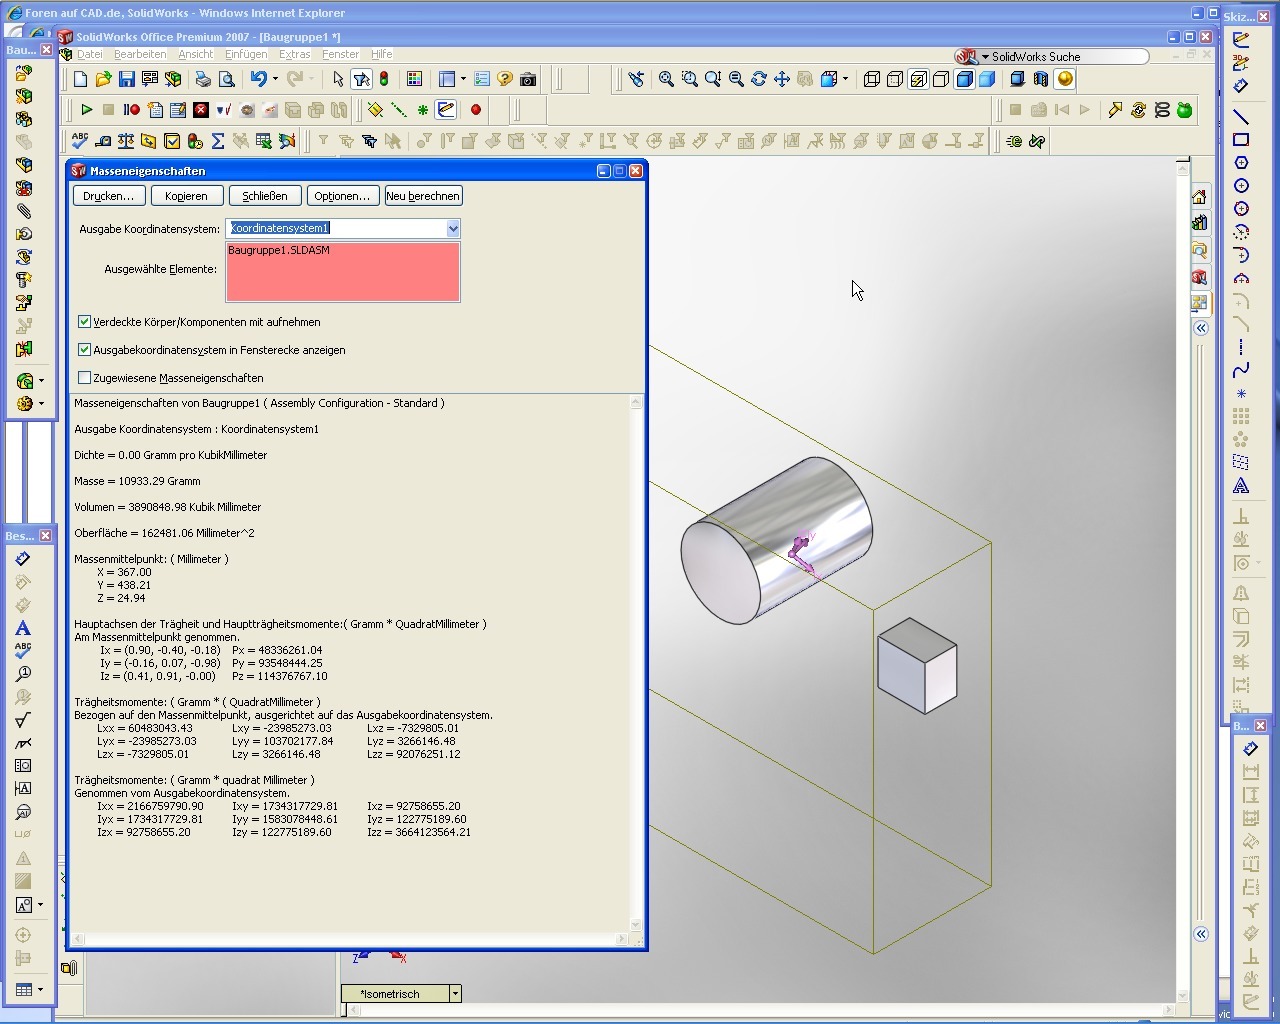Switch to Shaded With Edges display
Image resolution: width=1280 pixels, height=1024 pixels.
tap(964, 79)
